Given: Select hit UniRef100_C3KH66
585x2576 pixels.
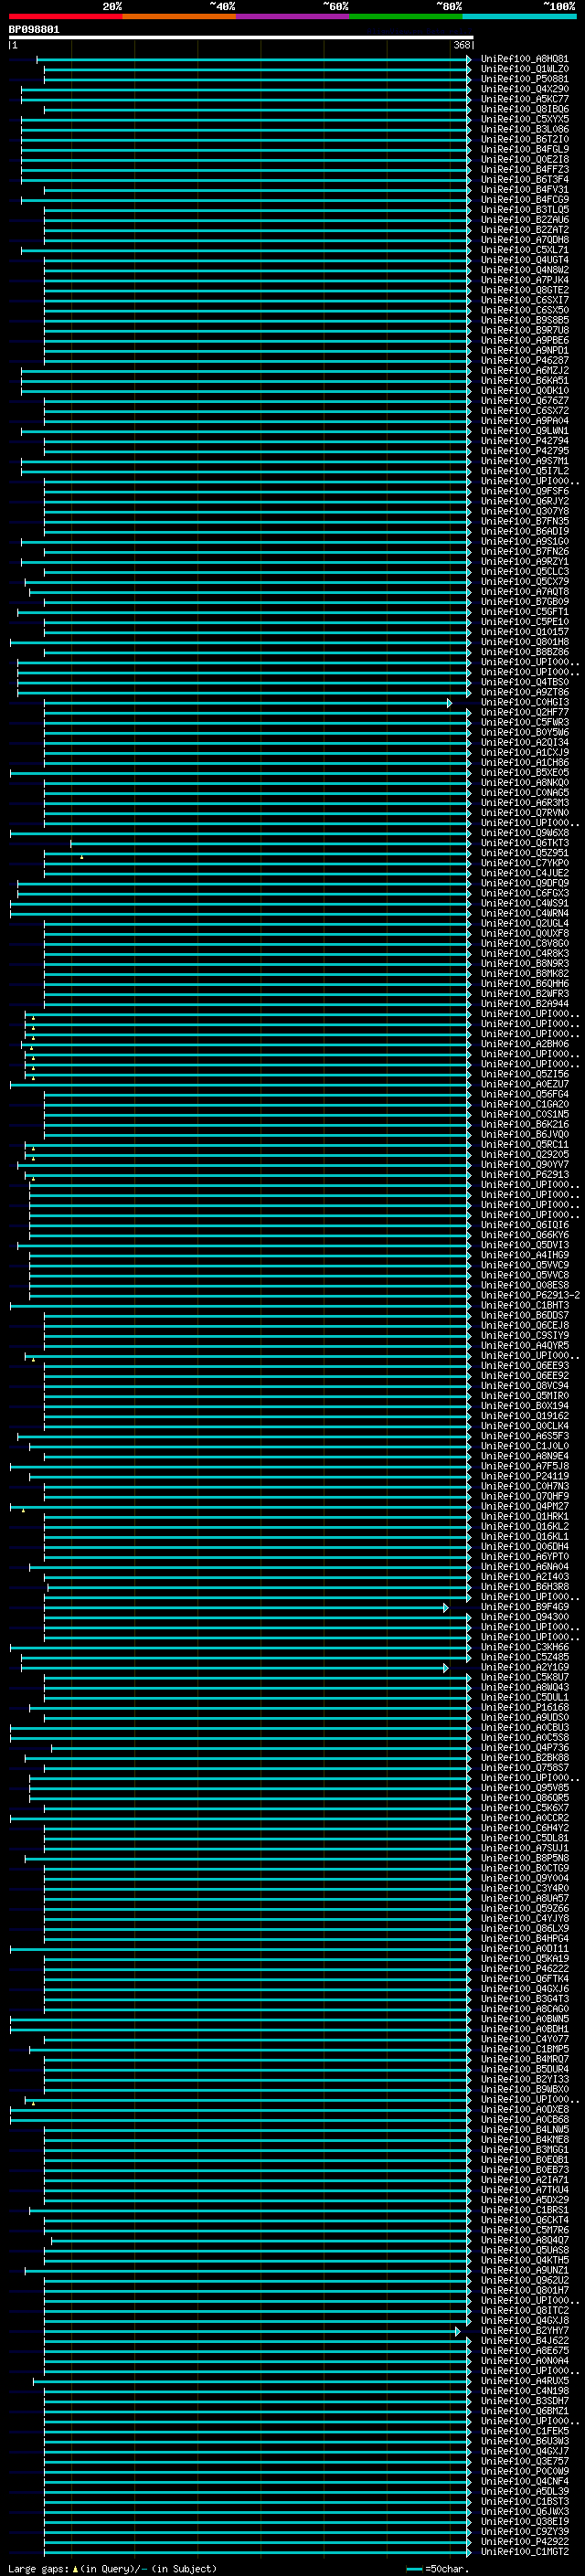Looking at the screenshot, I should click(x=524, y=1647).
